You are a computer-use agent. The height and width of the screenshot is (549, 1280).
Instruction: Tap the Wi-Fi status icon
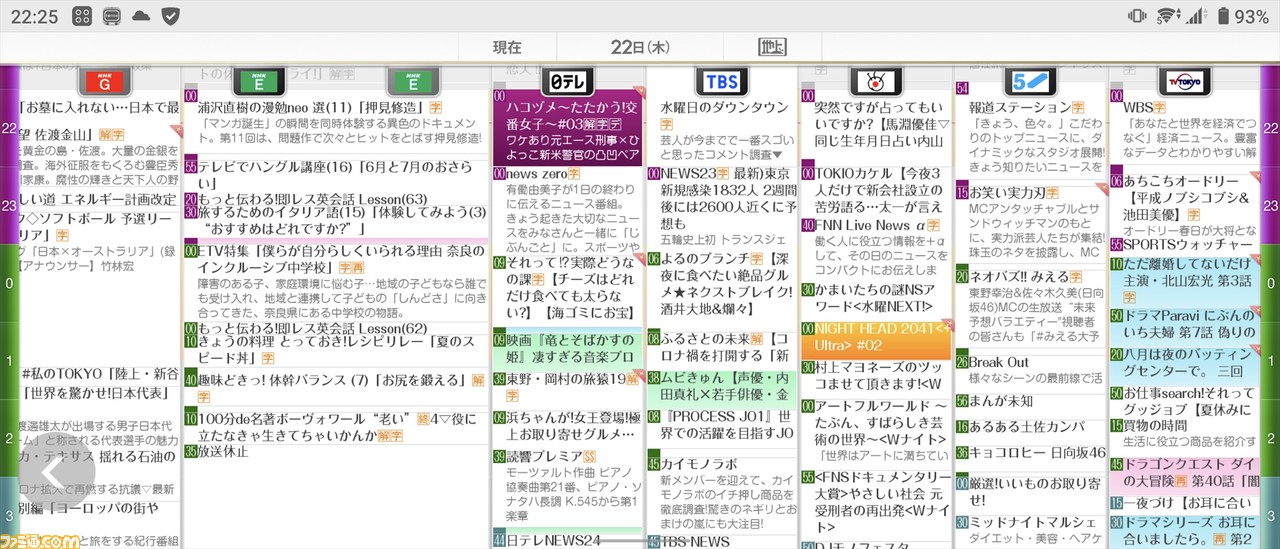(x=1166, y=16)
